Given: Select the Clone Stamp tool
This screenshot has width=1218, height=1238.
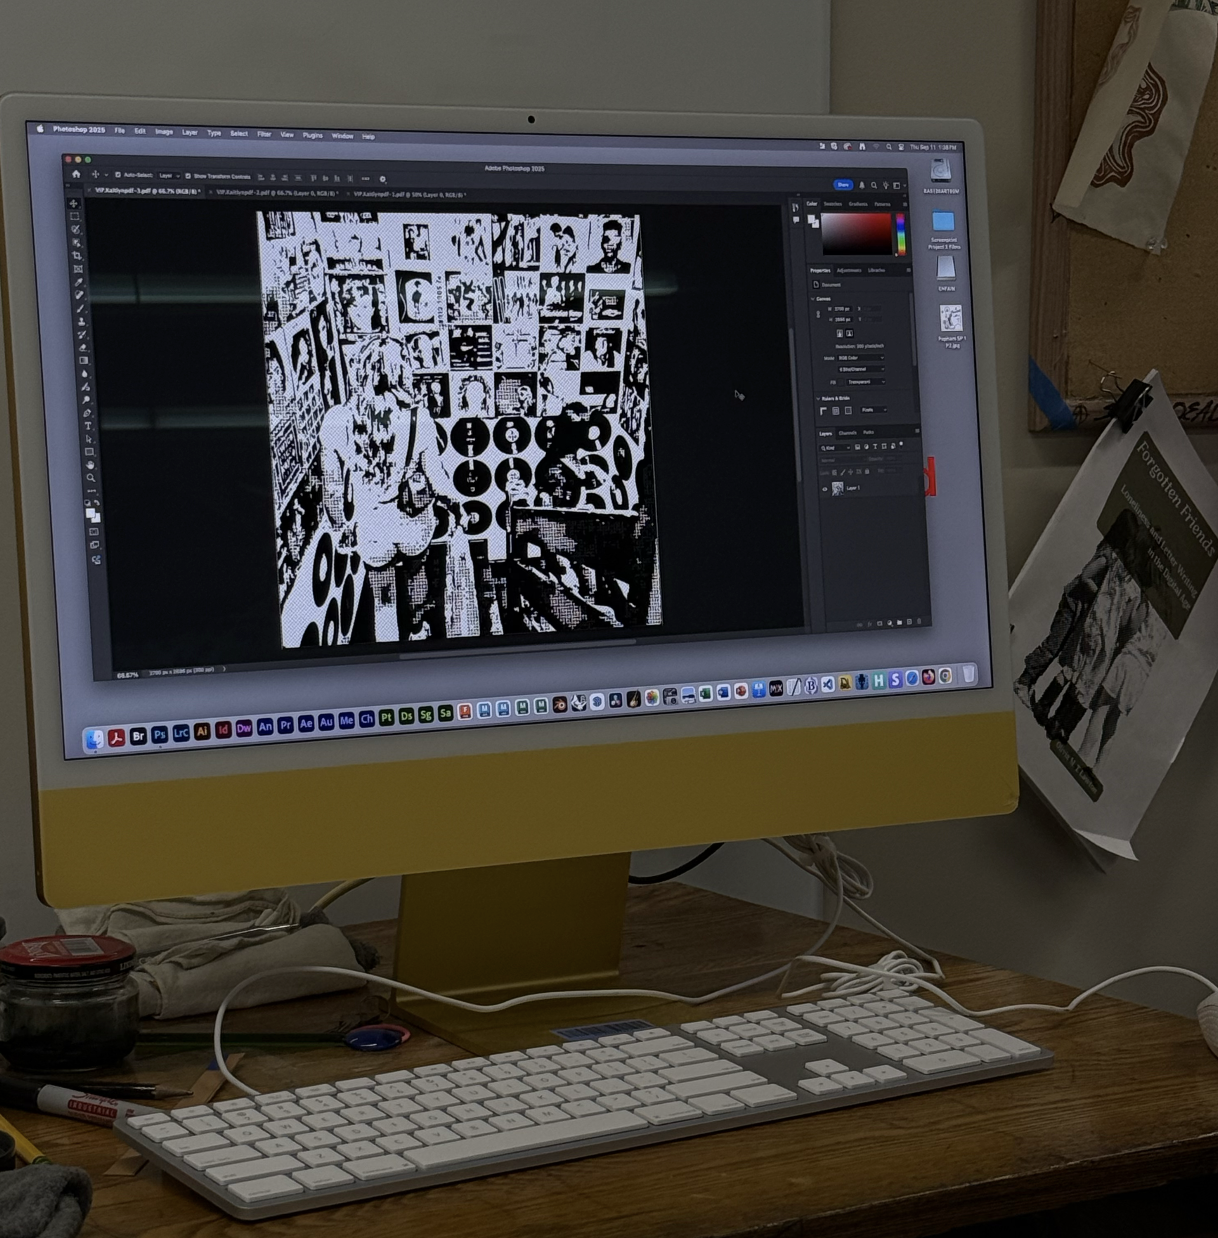Looking at the screenshot, I should click(82, 321).
